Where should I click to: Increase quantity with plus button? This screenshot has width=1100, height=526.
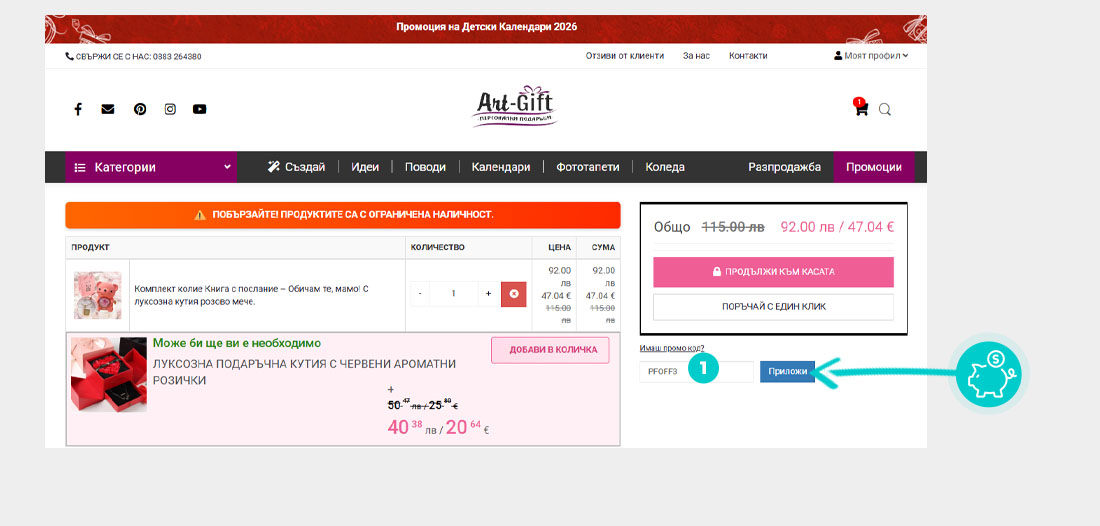pos(488,294)
